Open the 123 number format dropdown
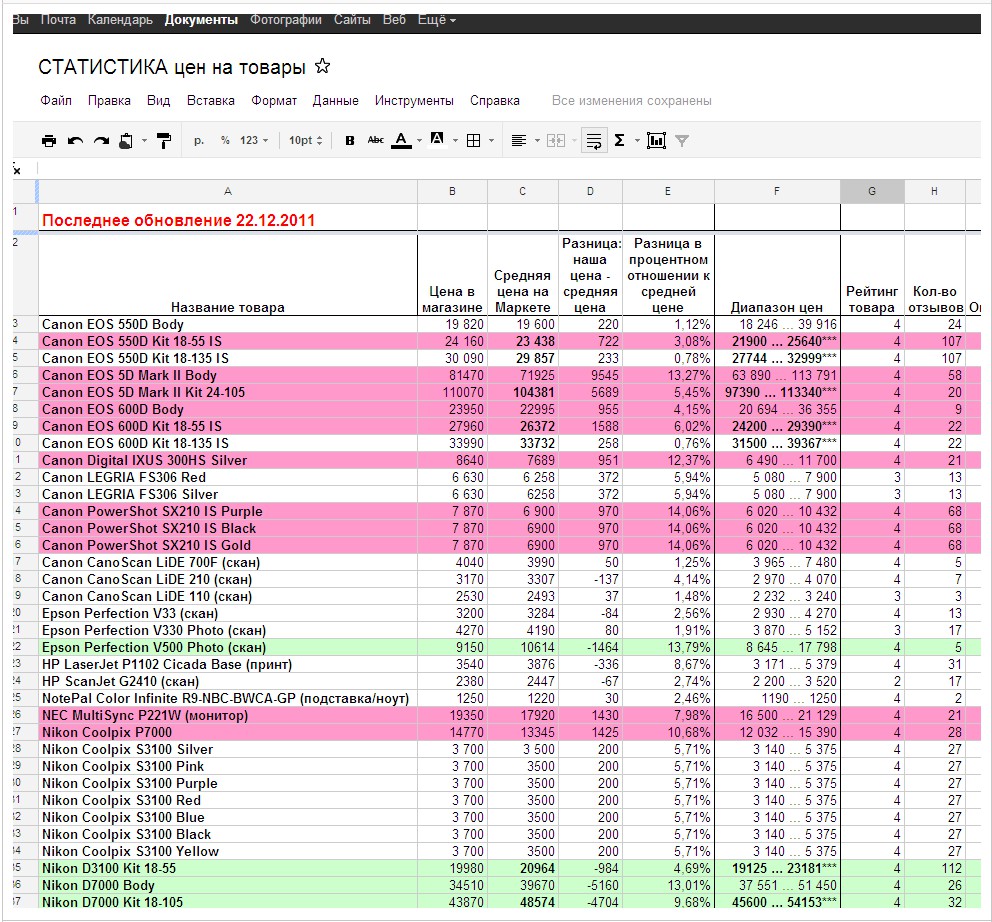This screenshot has height=922, width=992. click(x=254, y=140)
